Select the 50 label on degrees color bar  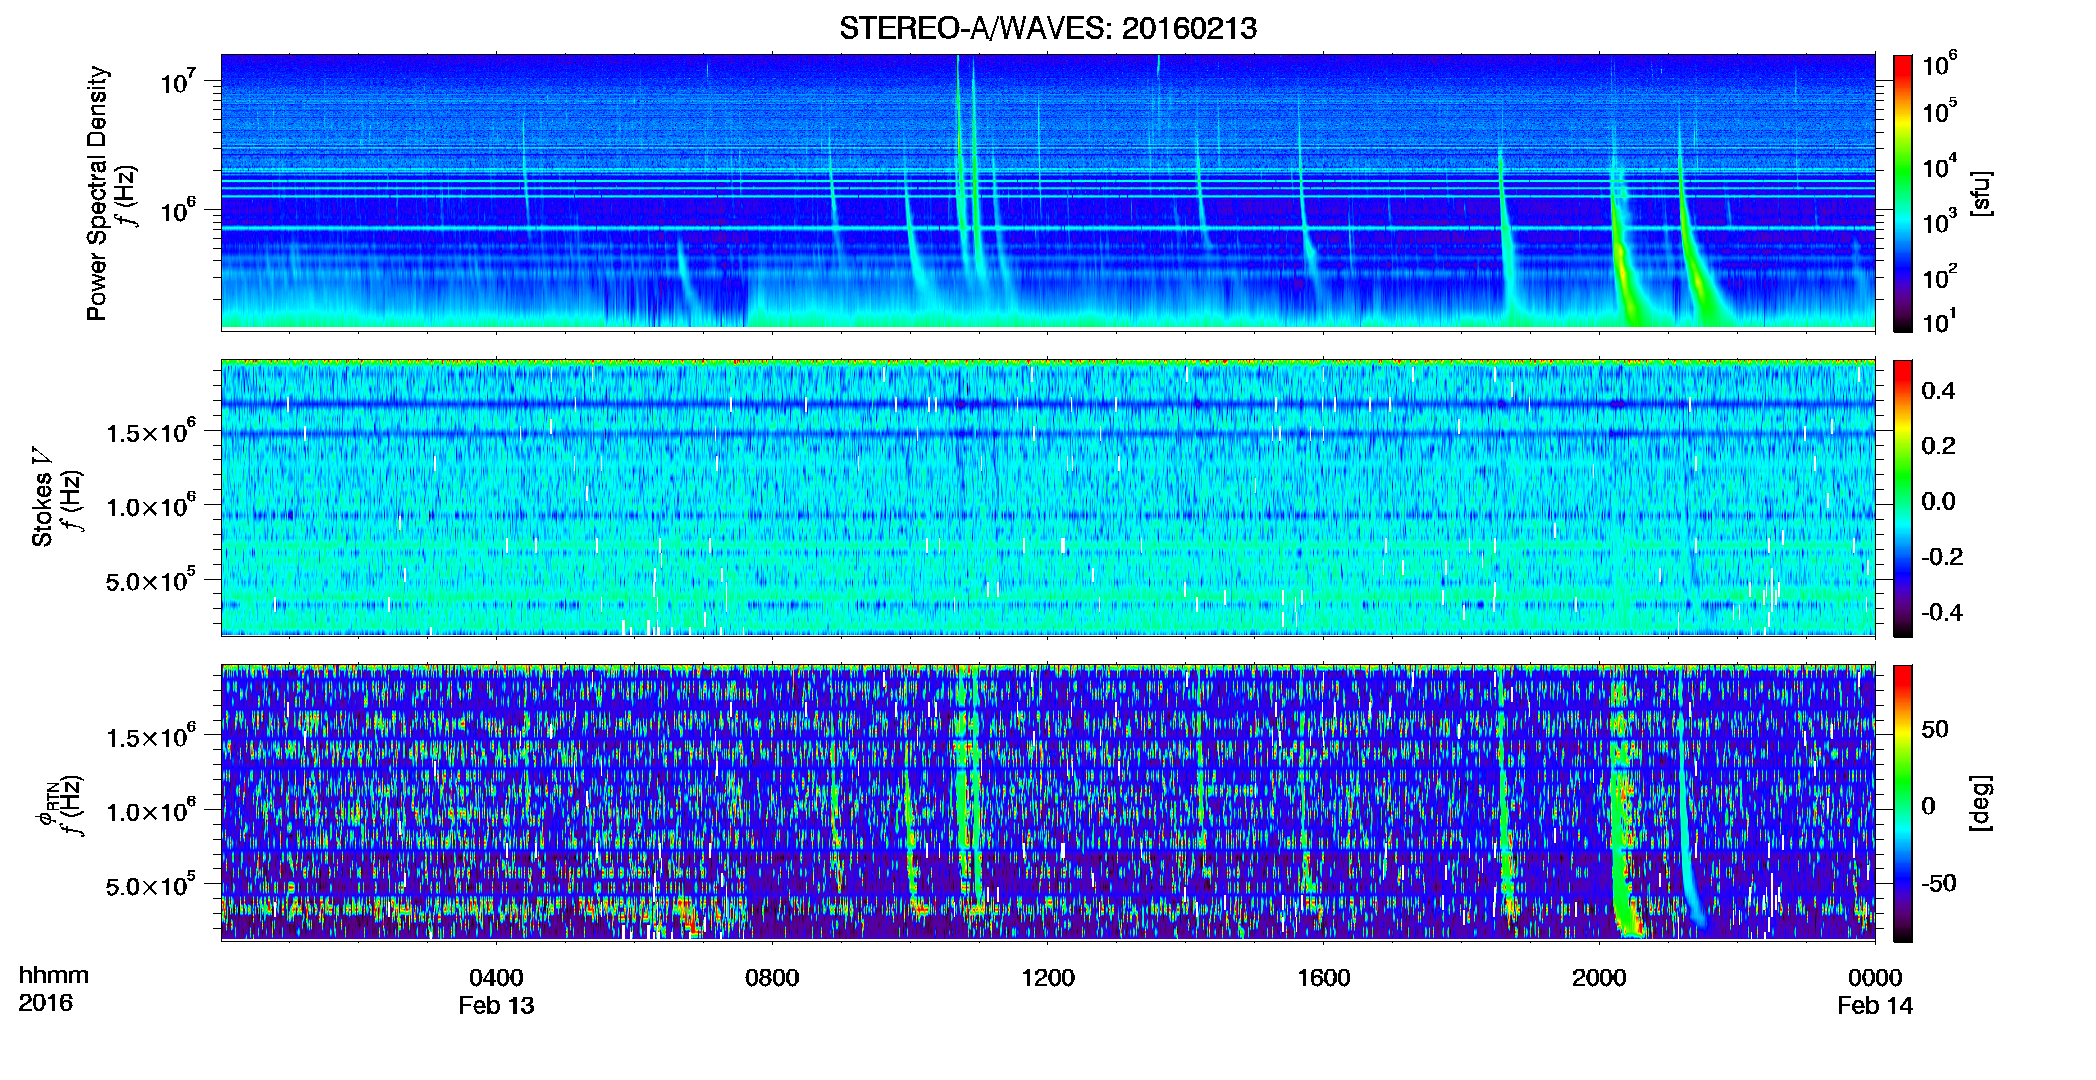[x=1935, y=729]
